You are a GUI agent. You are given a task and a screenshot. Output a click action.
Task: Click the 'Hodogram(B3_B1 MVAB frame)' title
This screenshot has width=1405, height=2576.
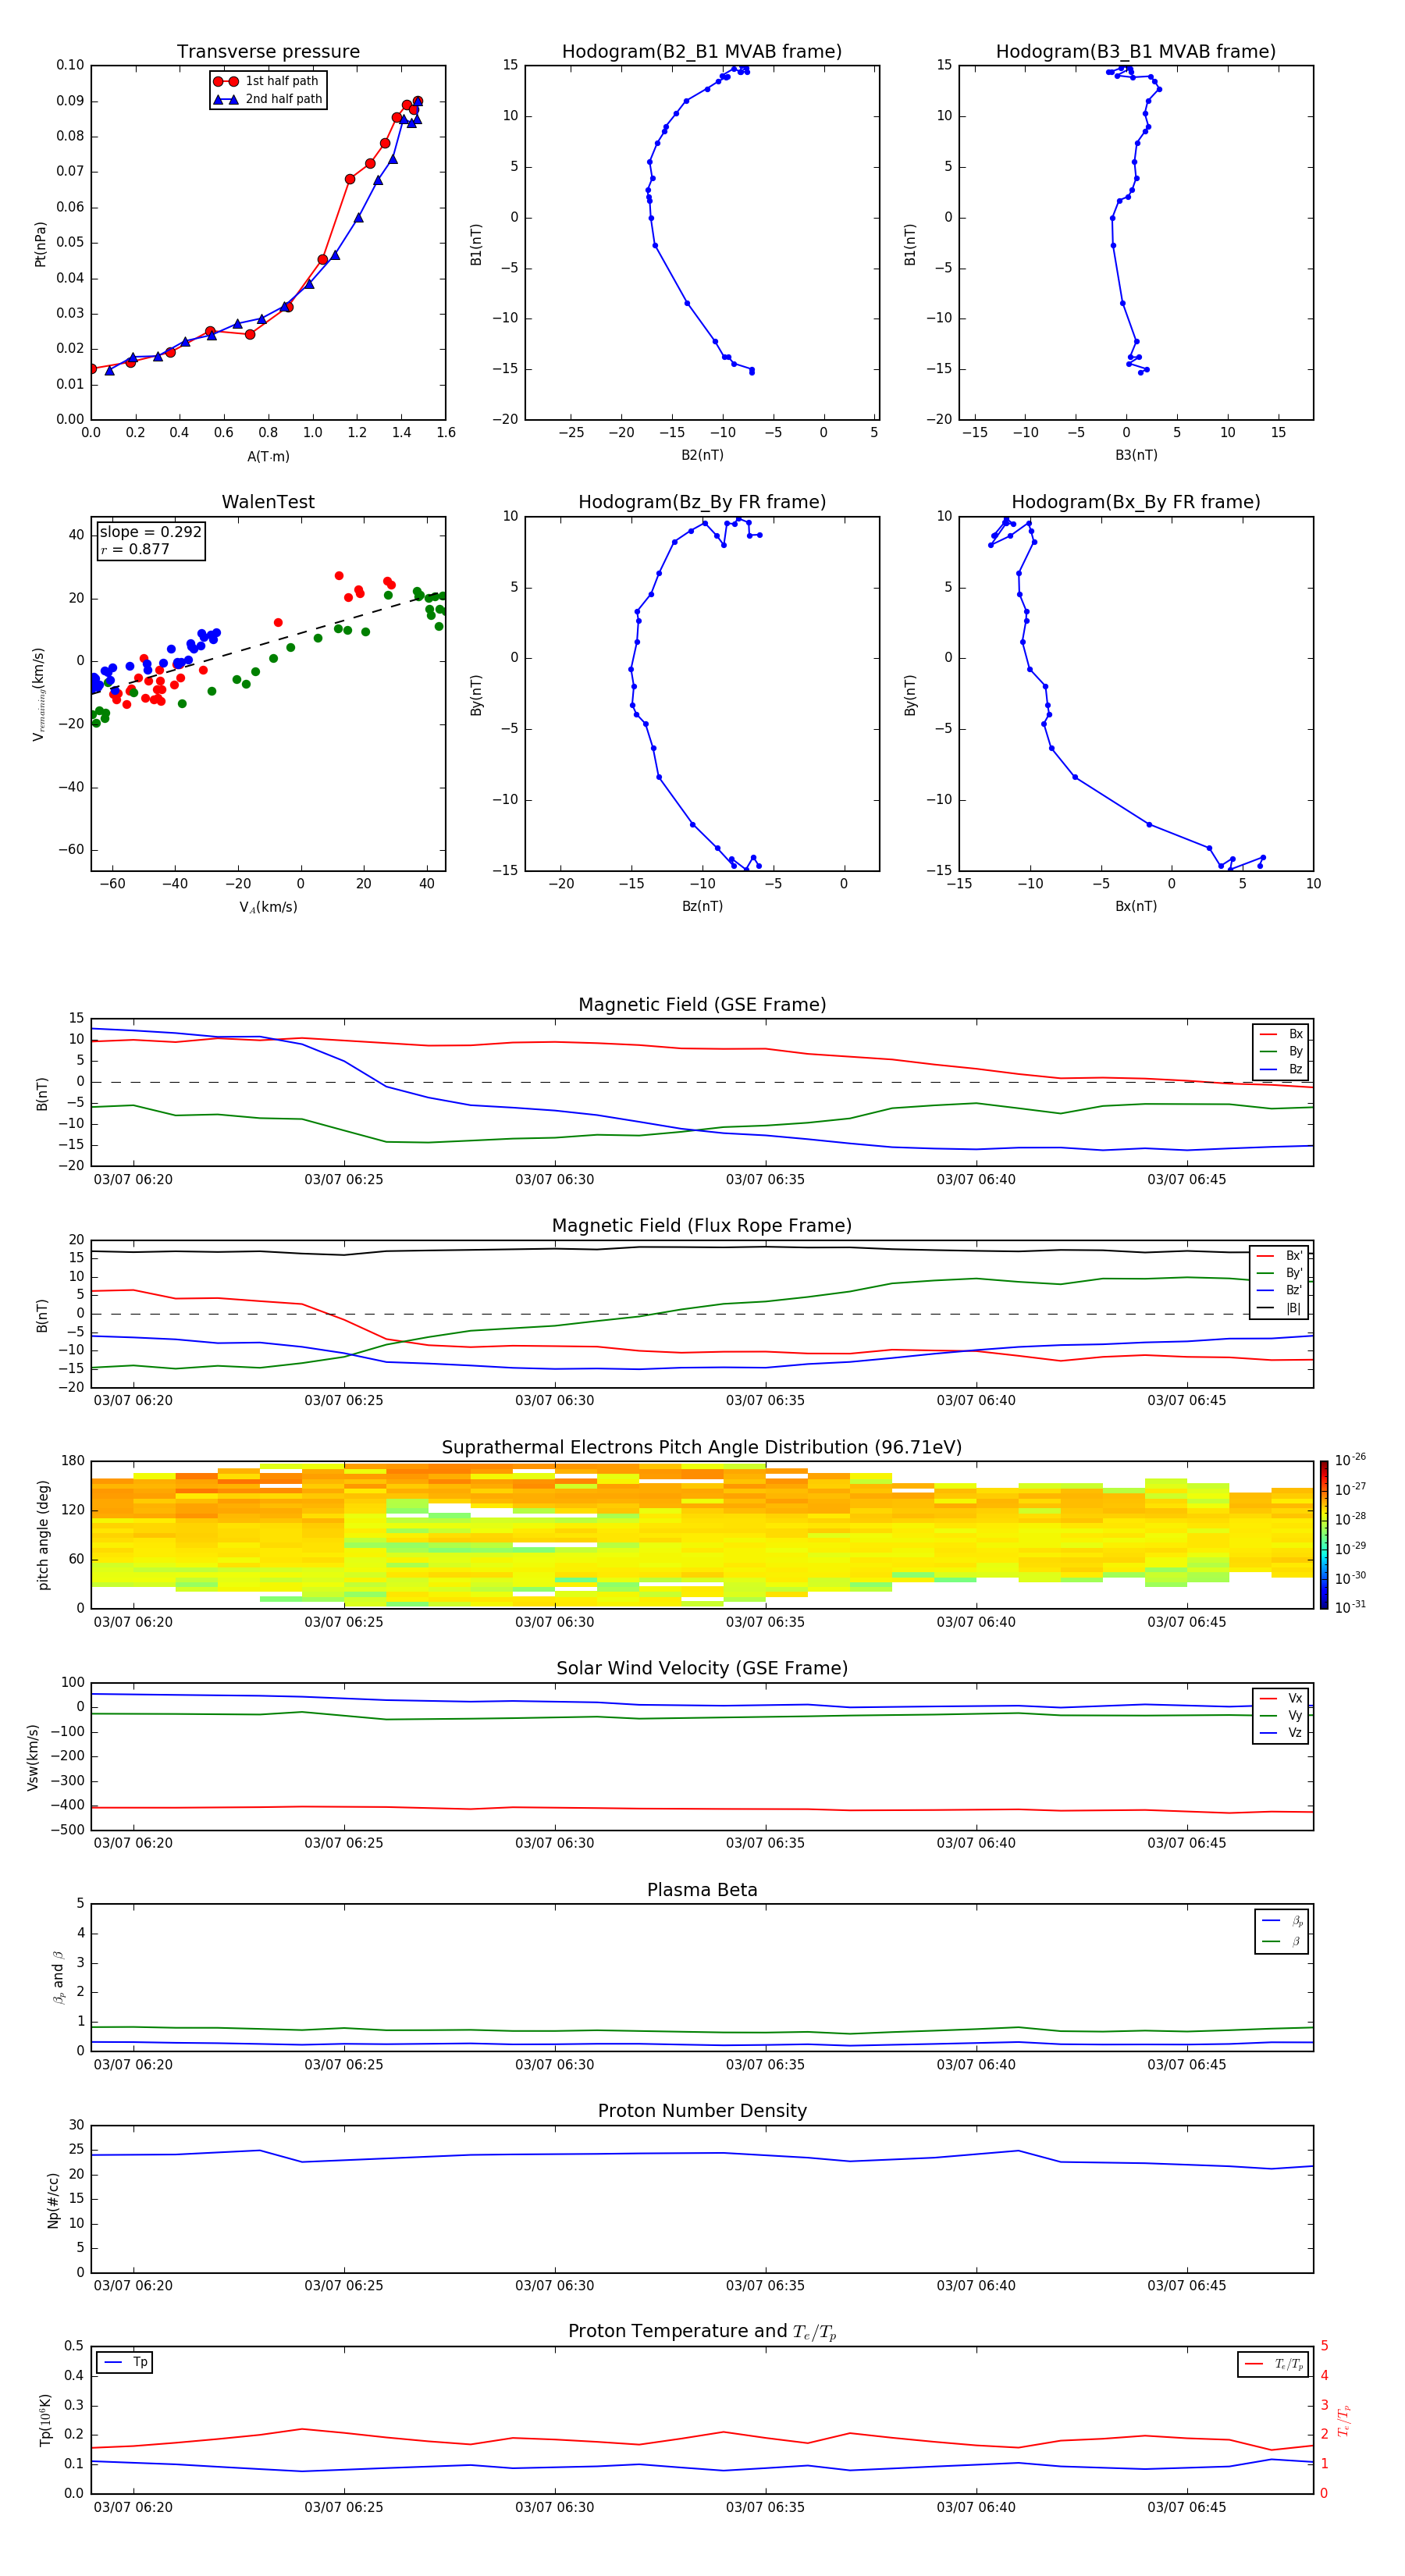[x=1135, y=52]
